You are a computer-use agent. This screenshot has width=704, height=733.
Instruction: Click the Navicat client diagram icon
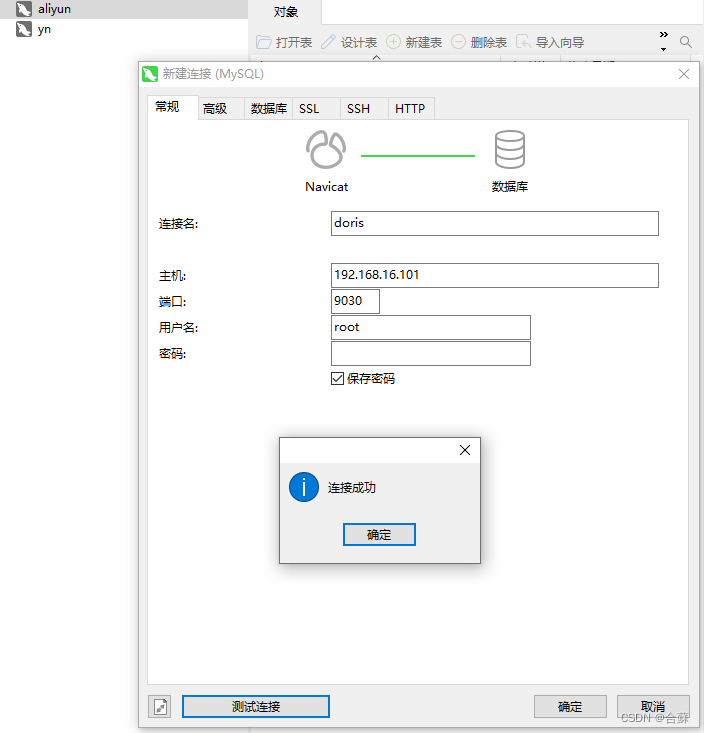point(326,150)
